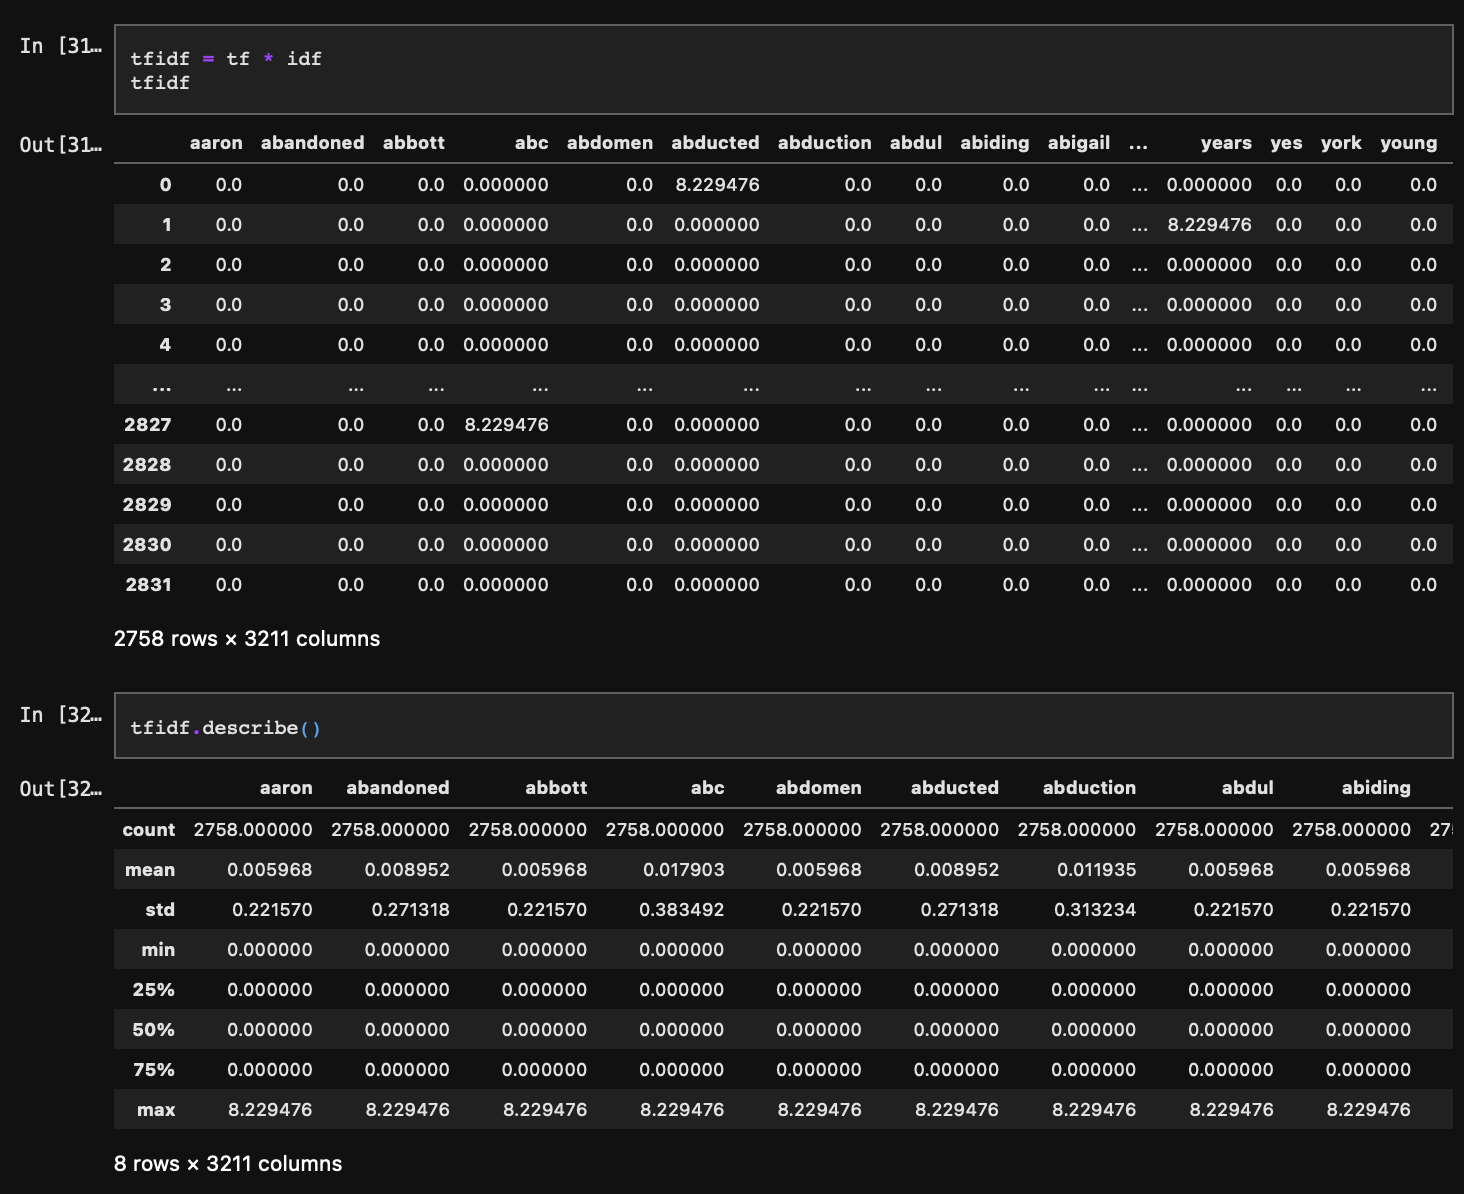Click row index 2 in tfidf table

[165, 265]
